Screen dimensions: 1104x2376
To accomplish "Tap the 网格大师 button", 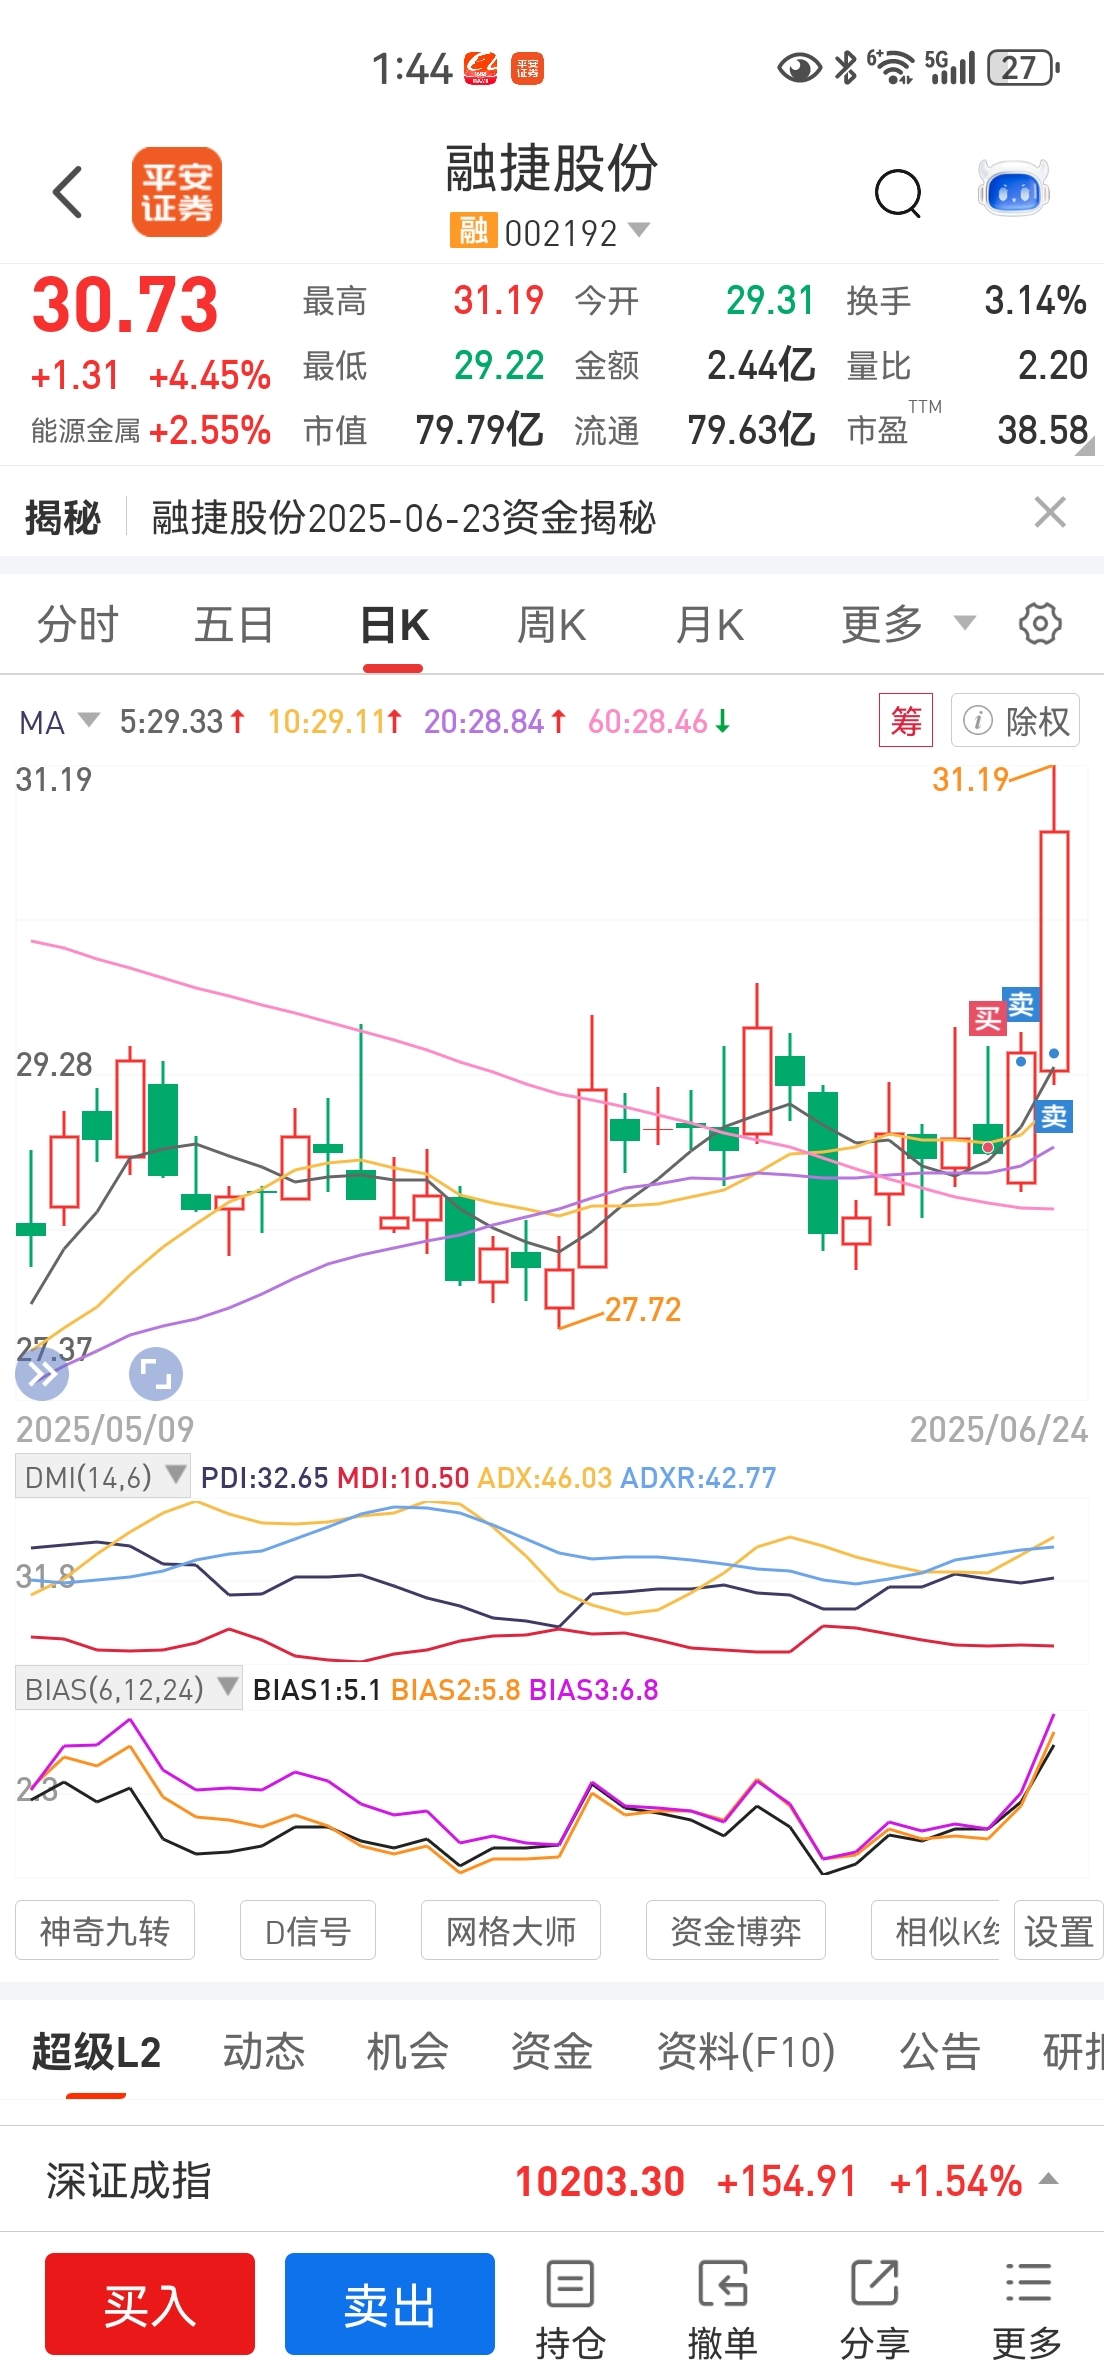I will [511, 1930].
